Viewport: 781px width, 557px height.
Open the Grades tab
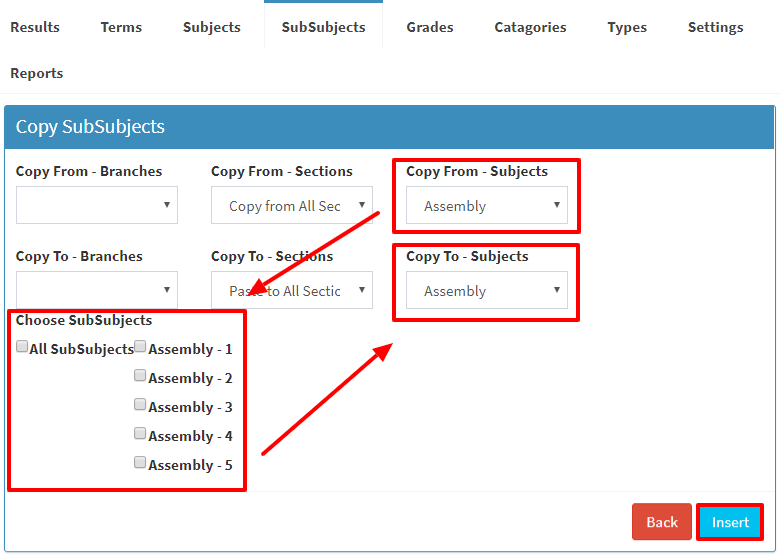[x=430, y=27]
